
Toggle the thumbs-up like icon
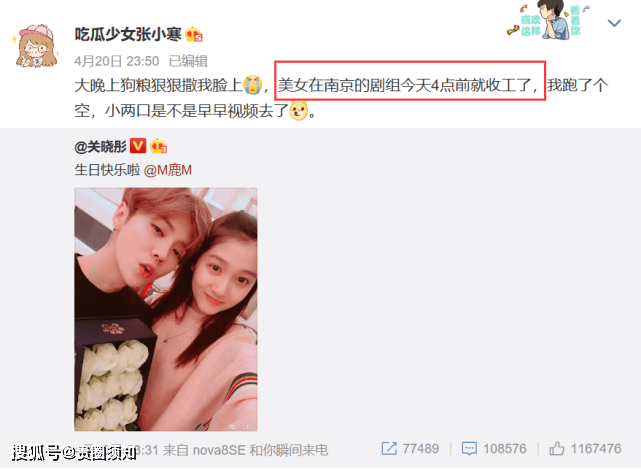pos(556,448)
